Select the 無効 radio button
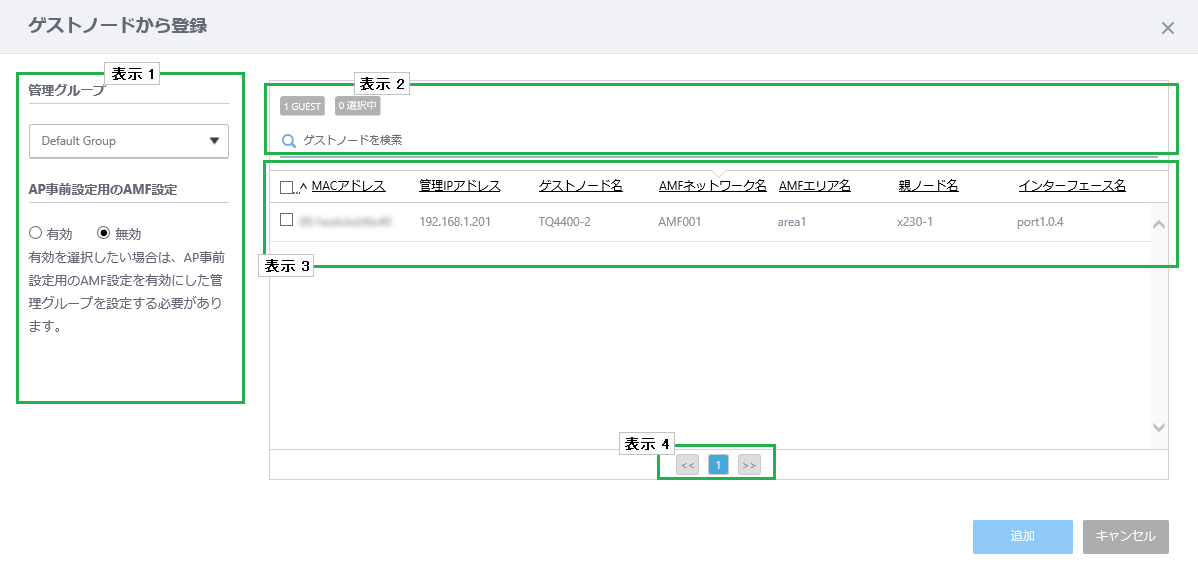 click(104, 234)
